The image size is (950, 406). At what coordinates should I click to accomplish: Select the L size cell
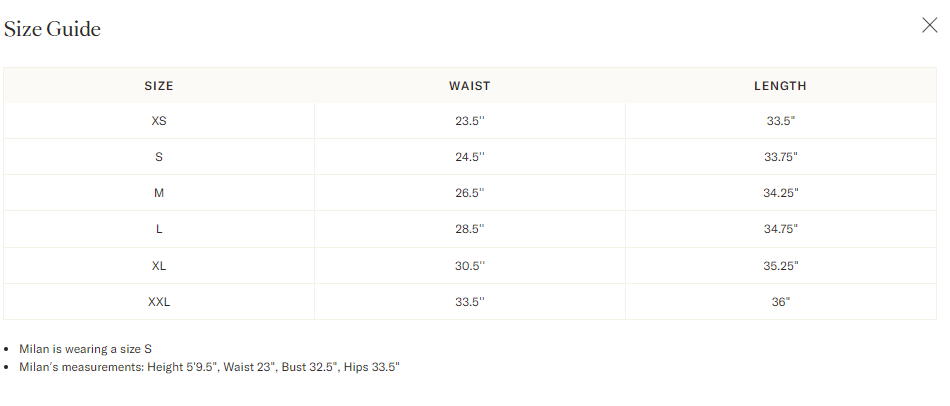click(159, 229)
